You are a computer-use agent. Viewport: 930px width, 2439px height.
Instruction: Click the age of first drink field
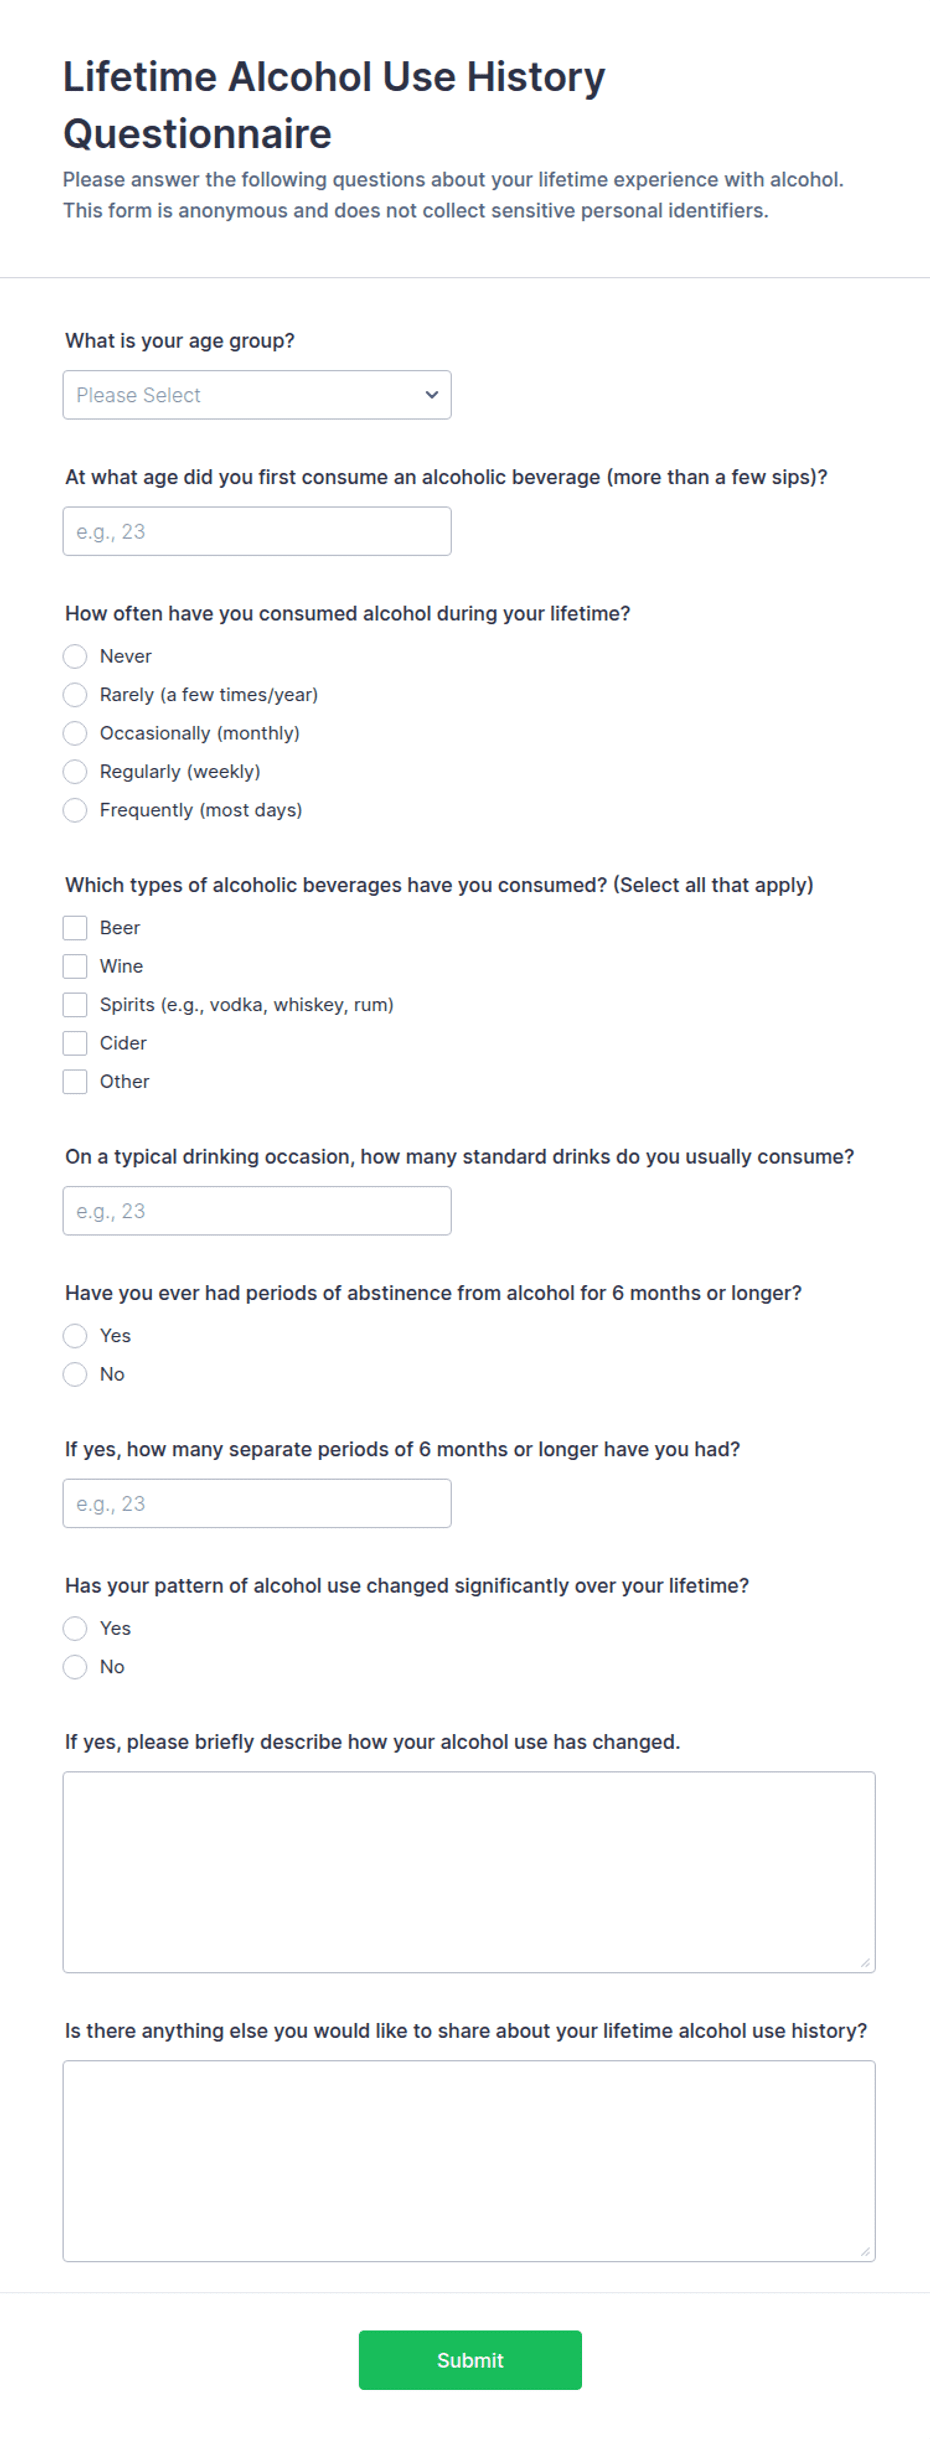(257, 531)
